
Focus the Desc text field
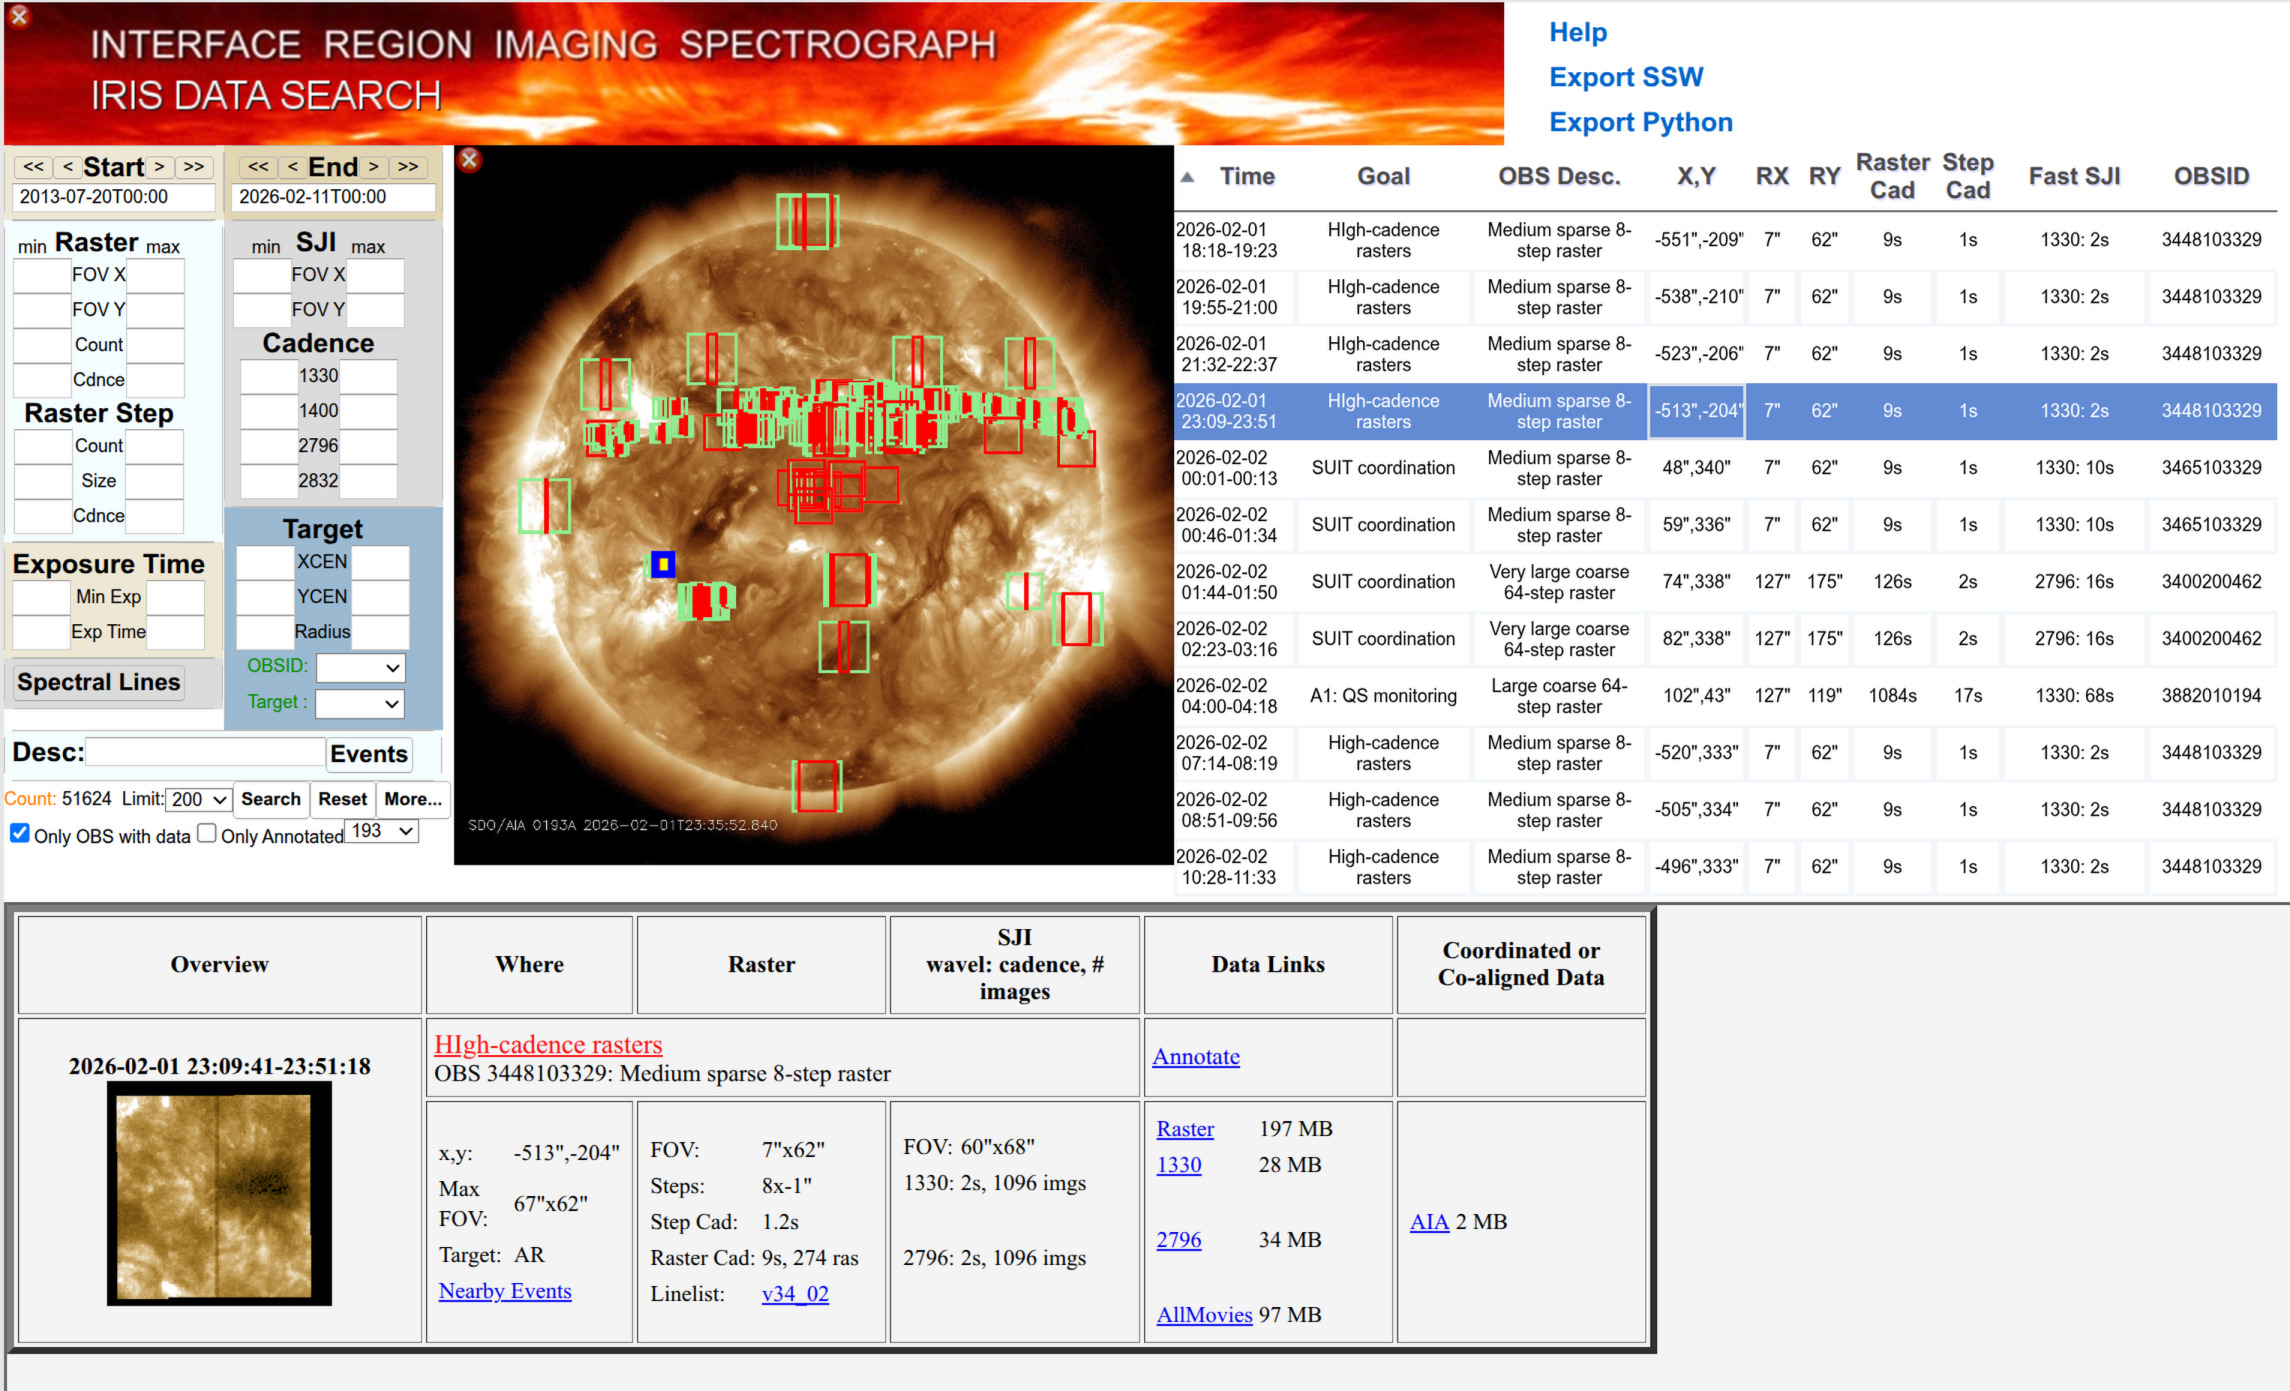(205, 753)
